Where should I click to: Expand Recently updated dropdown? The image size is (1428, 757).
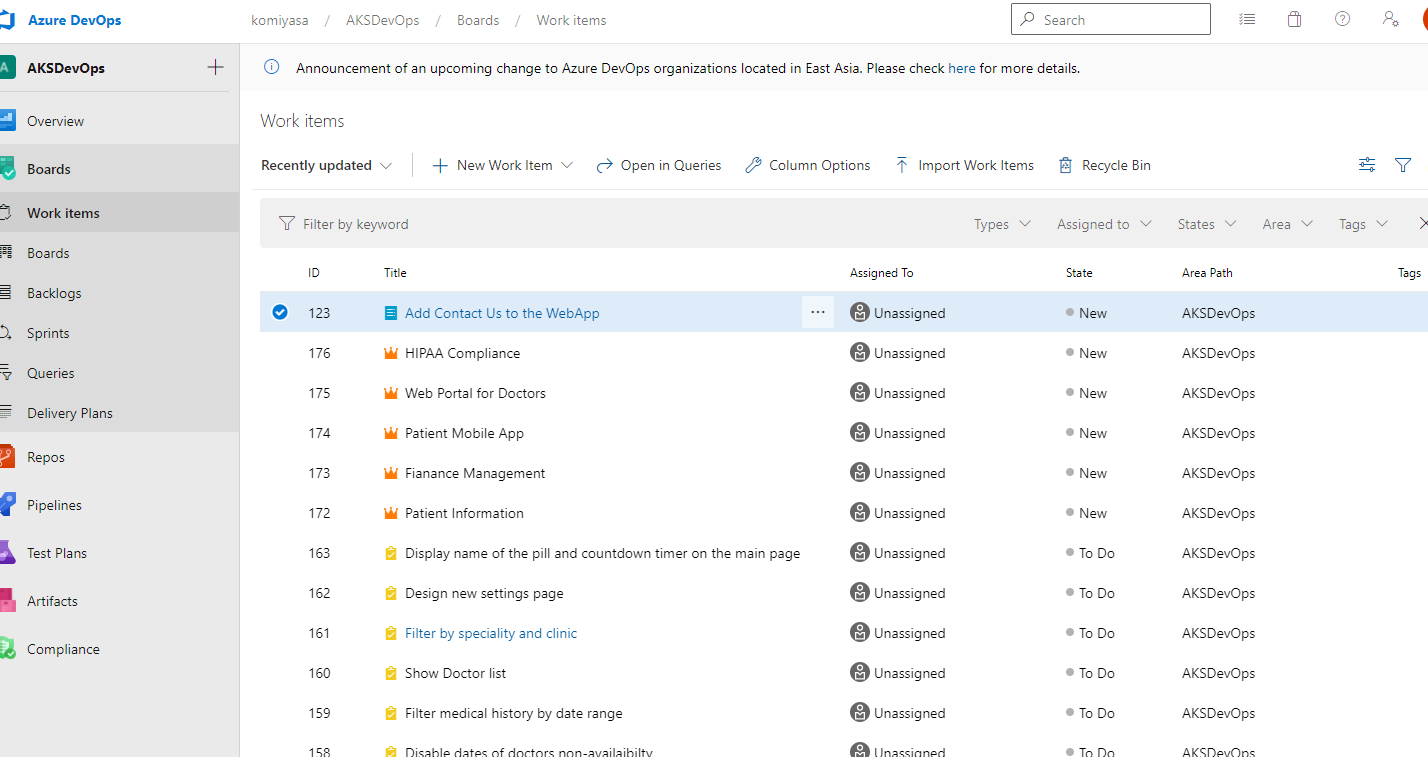[326, 165]
